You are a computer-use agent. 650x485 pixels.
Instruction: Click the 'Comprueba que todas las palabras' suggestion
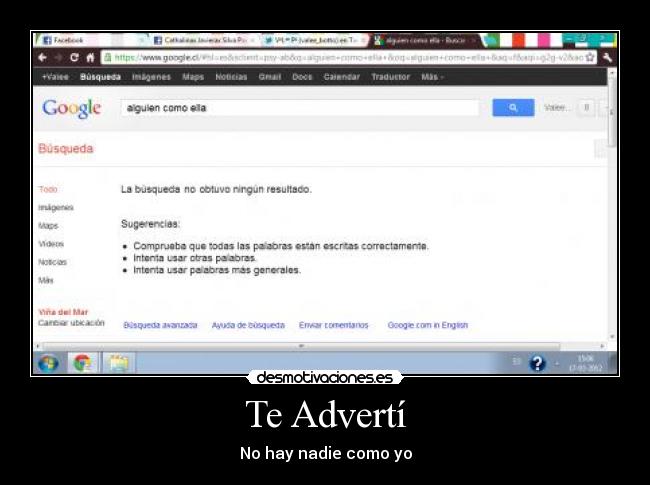(x=281, y=246)
